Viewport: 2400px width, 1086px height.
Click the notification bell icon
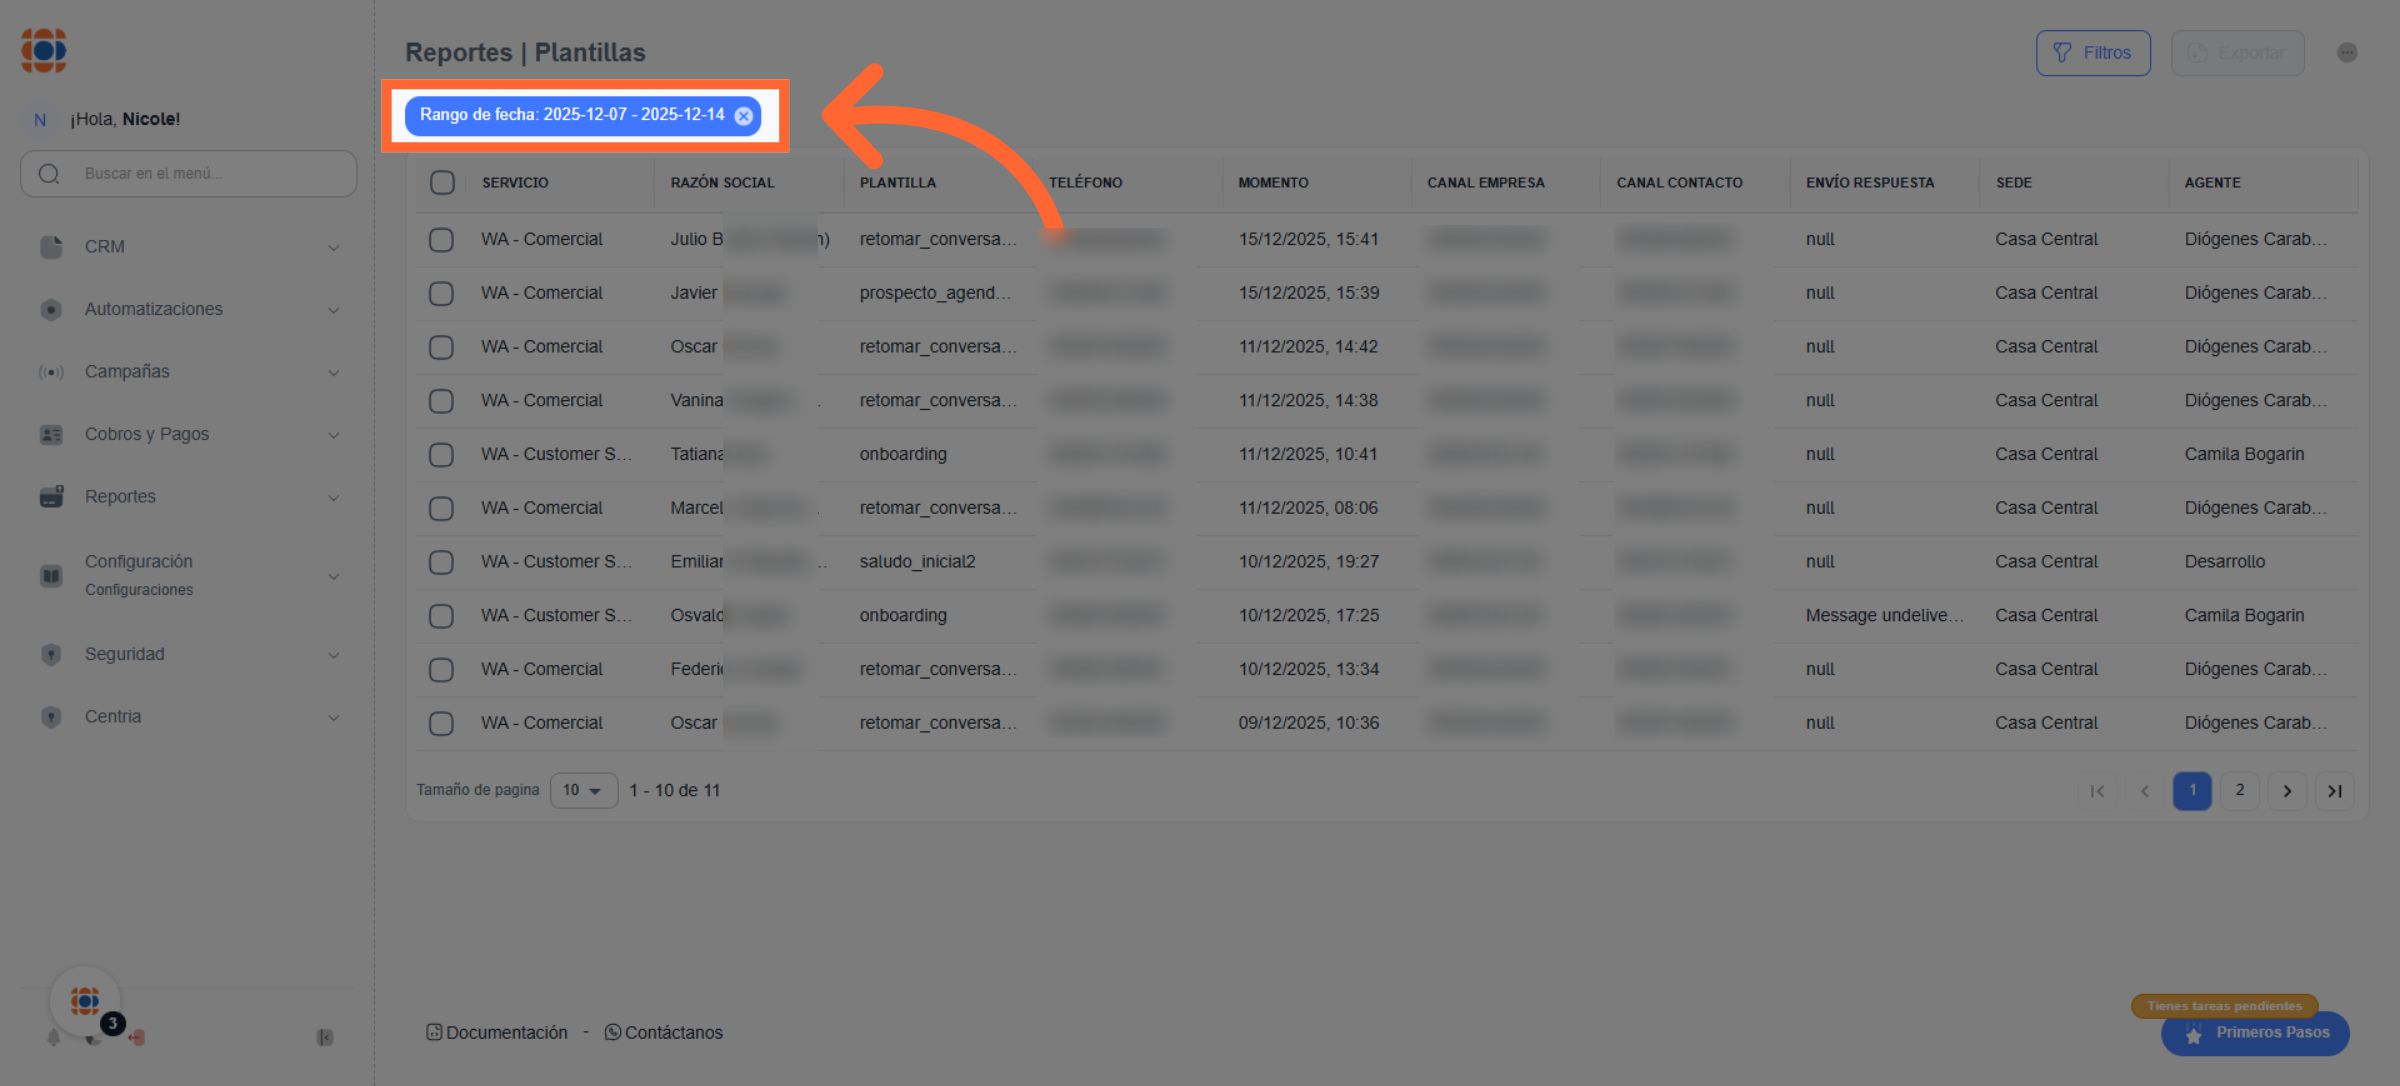[x=54, y=1038]
